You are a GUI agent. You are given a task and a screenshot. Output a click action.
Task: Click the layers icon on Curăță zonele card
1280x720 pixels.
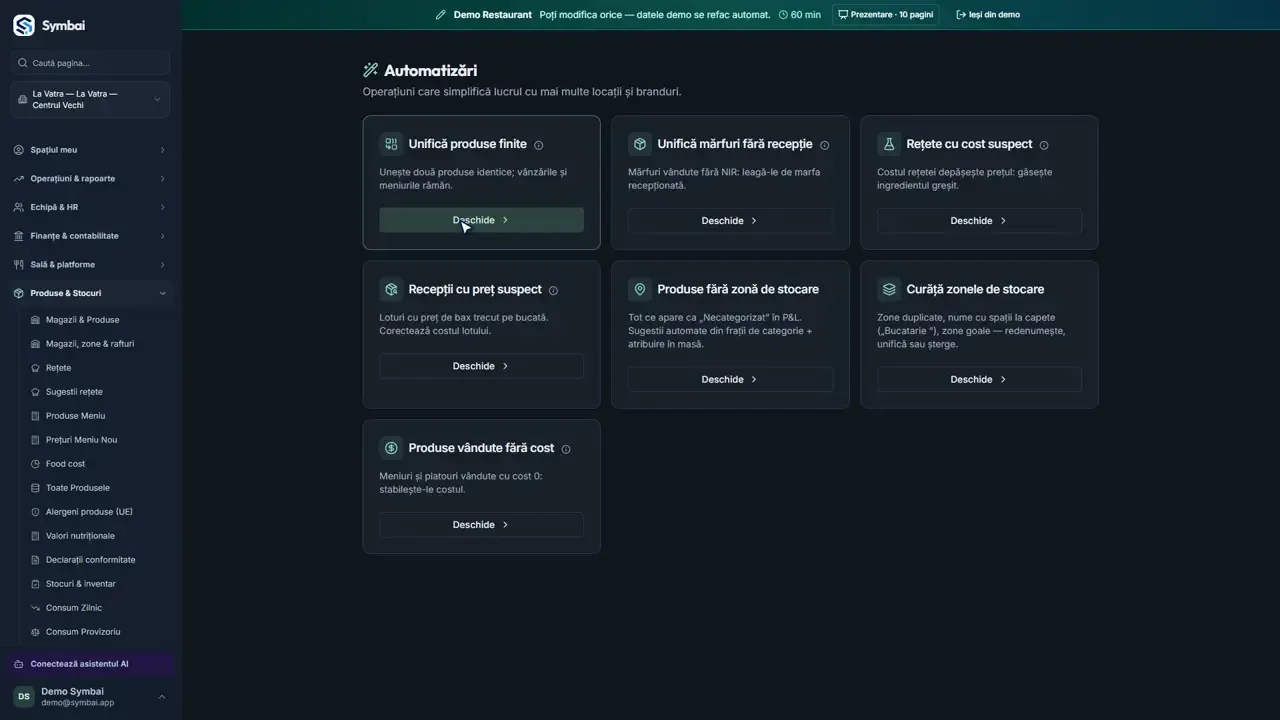[889, 290]
